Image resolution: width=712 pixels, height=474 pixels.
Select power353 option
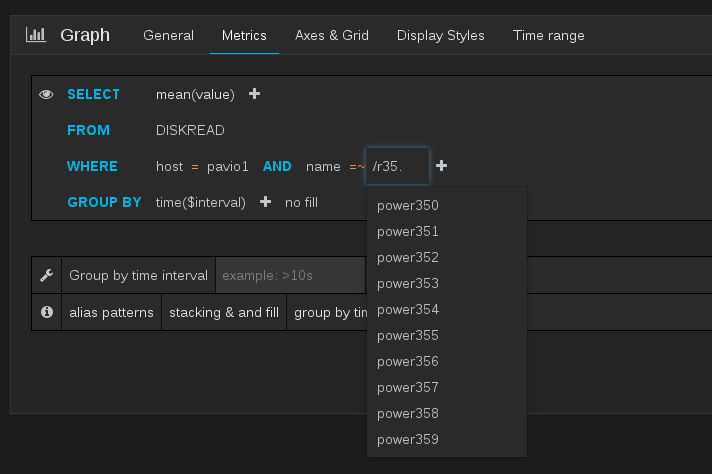(447, 283)
